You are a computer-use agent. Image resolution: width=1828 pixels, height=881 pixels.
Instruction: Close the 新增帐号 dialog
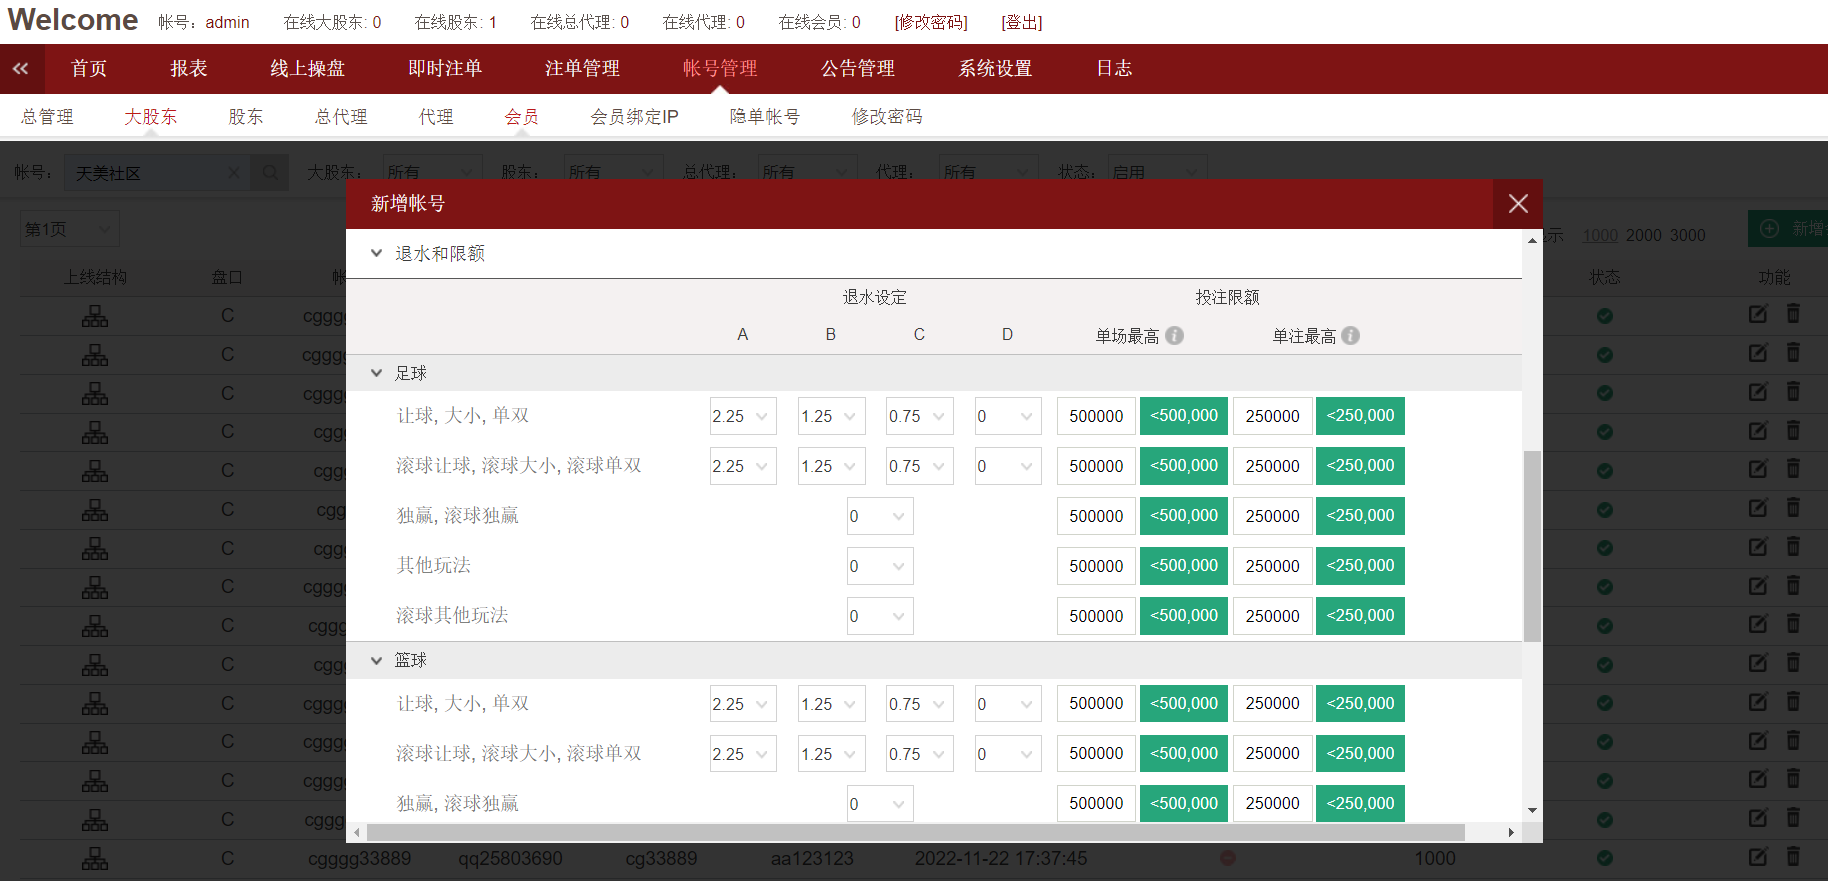(x=1517, y=204)
